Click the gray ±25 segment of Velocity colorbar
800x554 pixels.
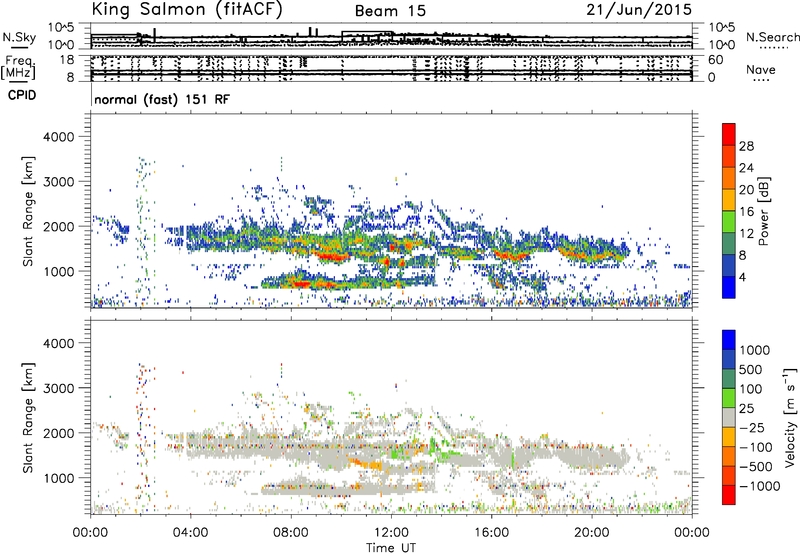point(729,417)
